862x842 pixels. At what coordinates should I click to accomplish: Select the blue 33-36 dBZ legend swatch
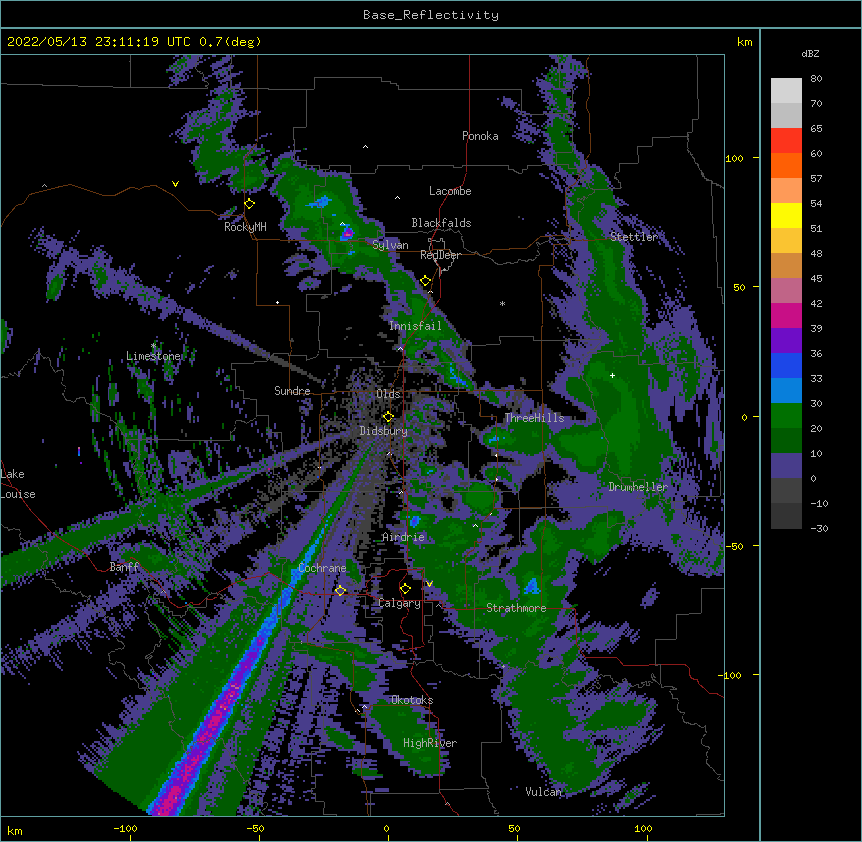(x=786, y=365)
